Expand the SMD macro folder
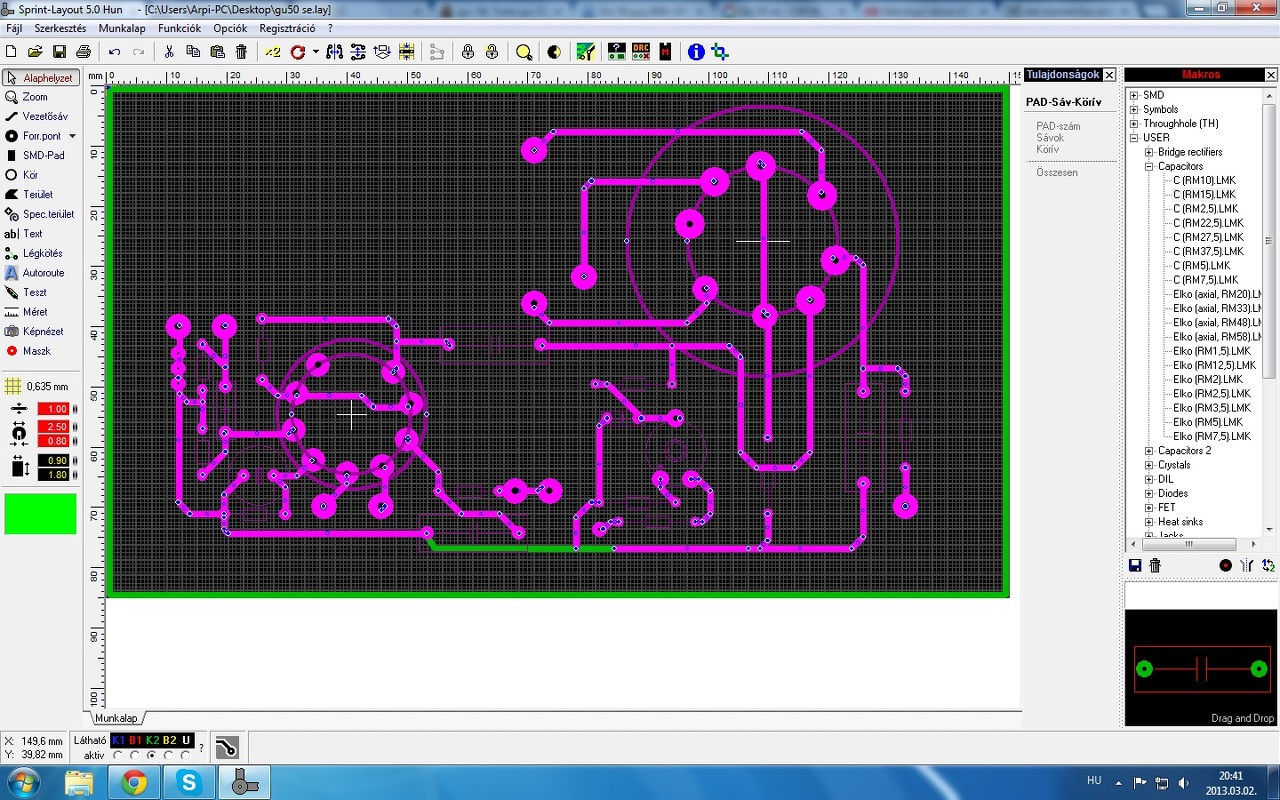The image size is (1280, 800). (1134, 96)
